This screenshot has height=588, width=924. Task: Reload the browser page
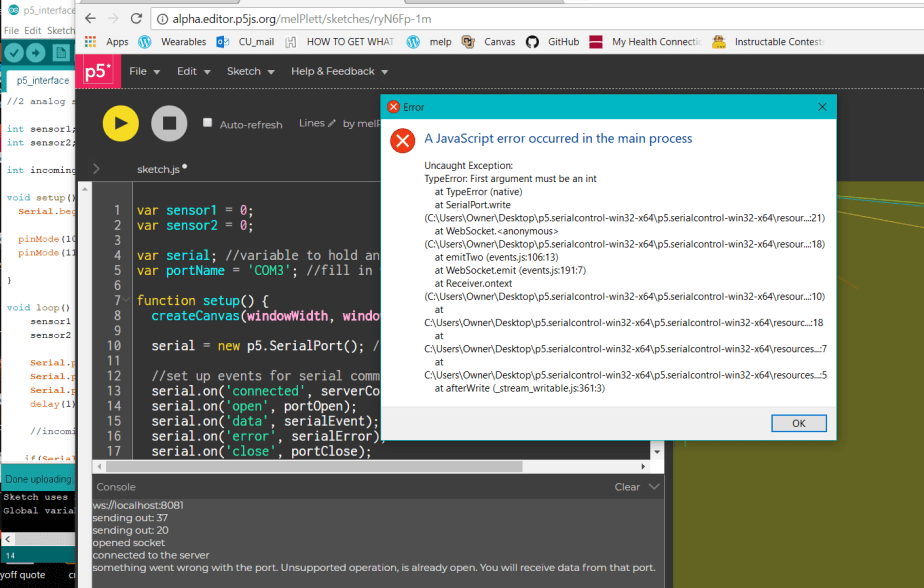click(x=137, y=18)
